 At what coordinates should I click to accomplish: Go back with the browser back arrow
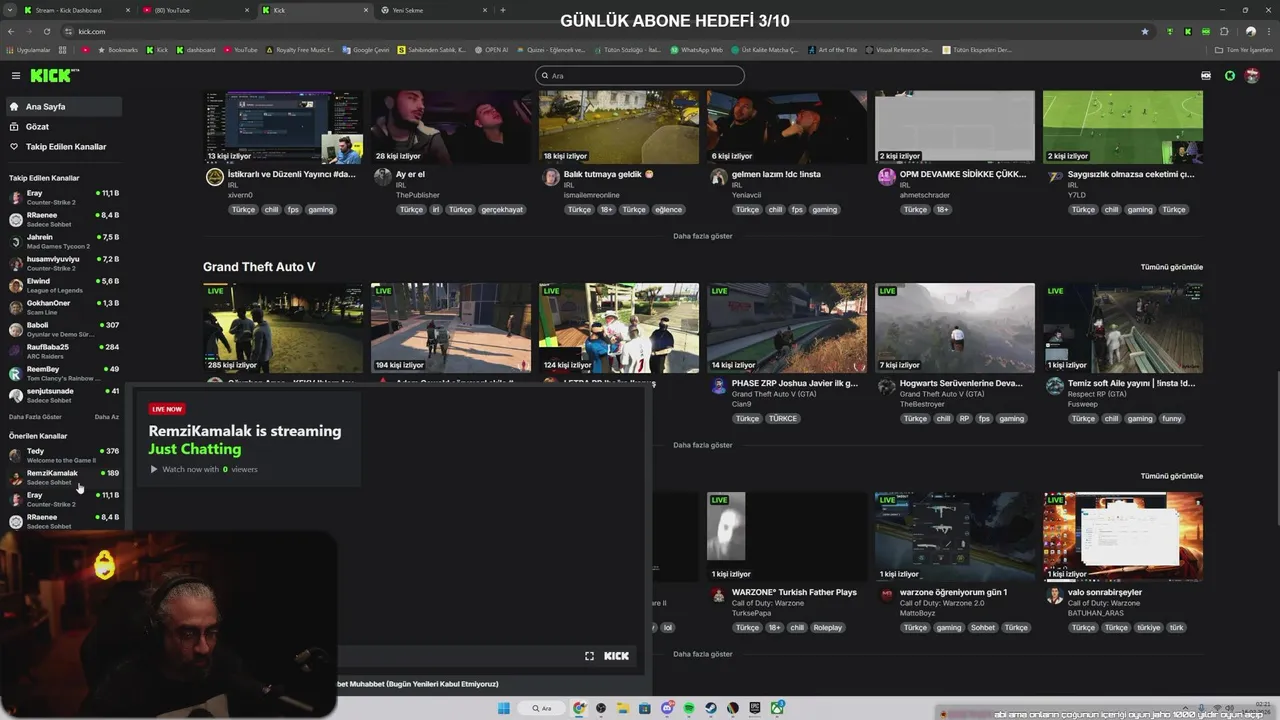tap(12, 31)
